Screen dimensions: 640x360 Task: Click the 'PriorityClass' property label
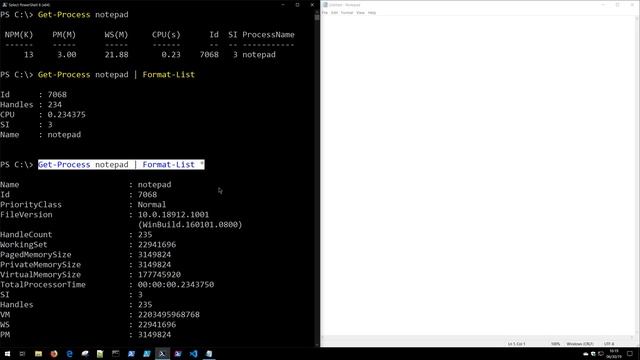coord(31,204)
